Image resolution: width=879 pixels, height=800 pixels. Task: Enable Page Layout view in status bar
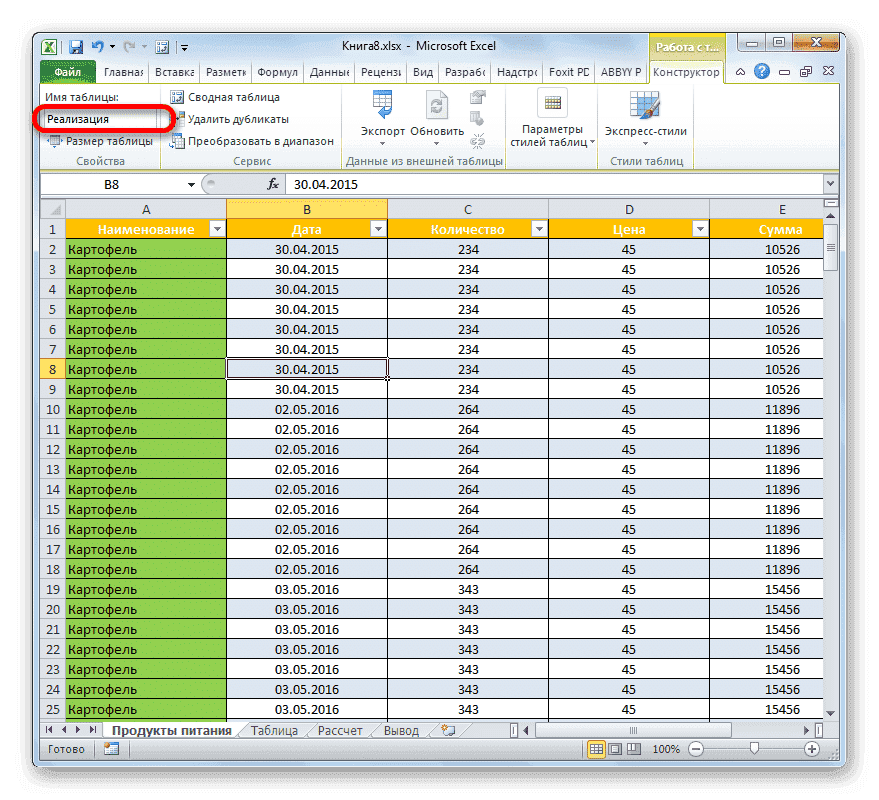[617, 750]
